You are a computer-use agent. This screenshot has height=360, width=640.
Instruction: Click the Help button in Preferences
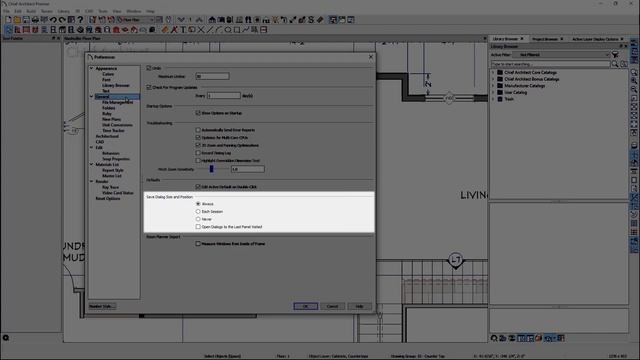point(359,306)
